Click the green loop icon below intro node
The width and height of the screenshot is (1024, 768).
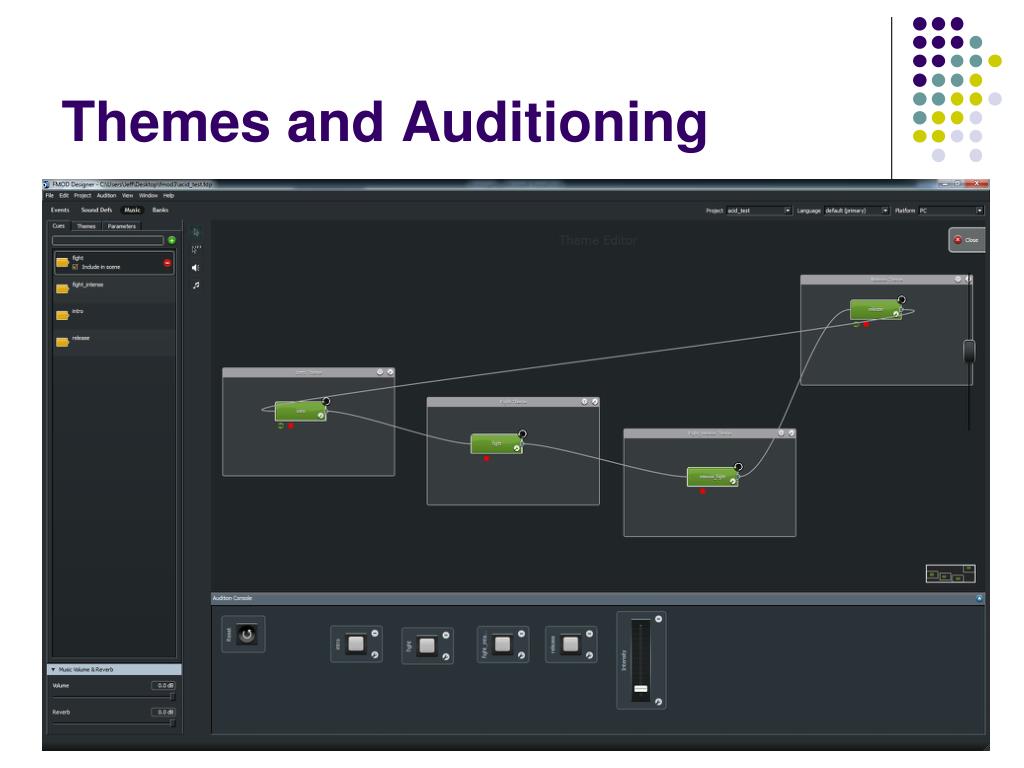281,426
